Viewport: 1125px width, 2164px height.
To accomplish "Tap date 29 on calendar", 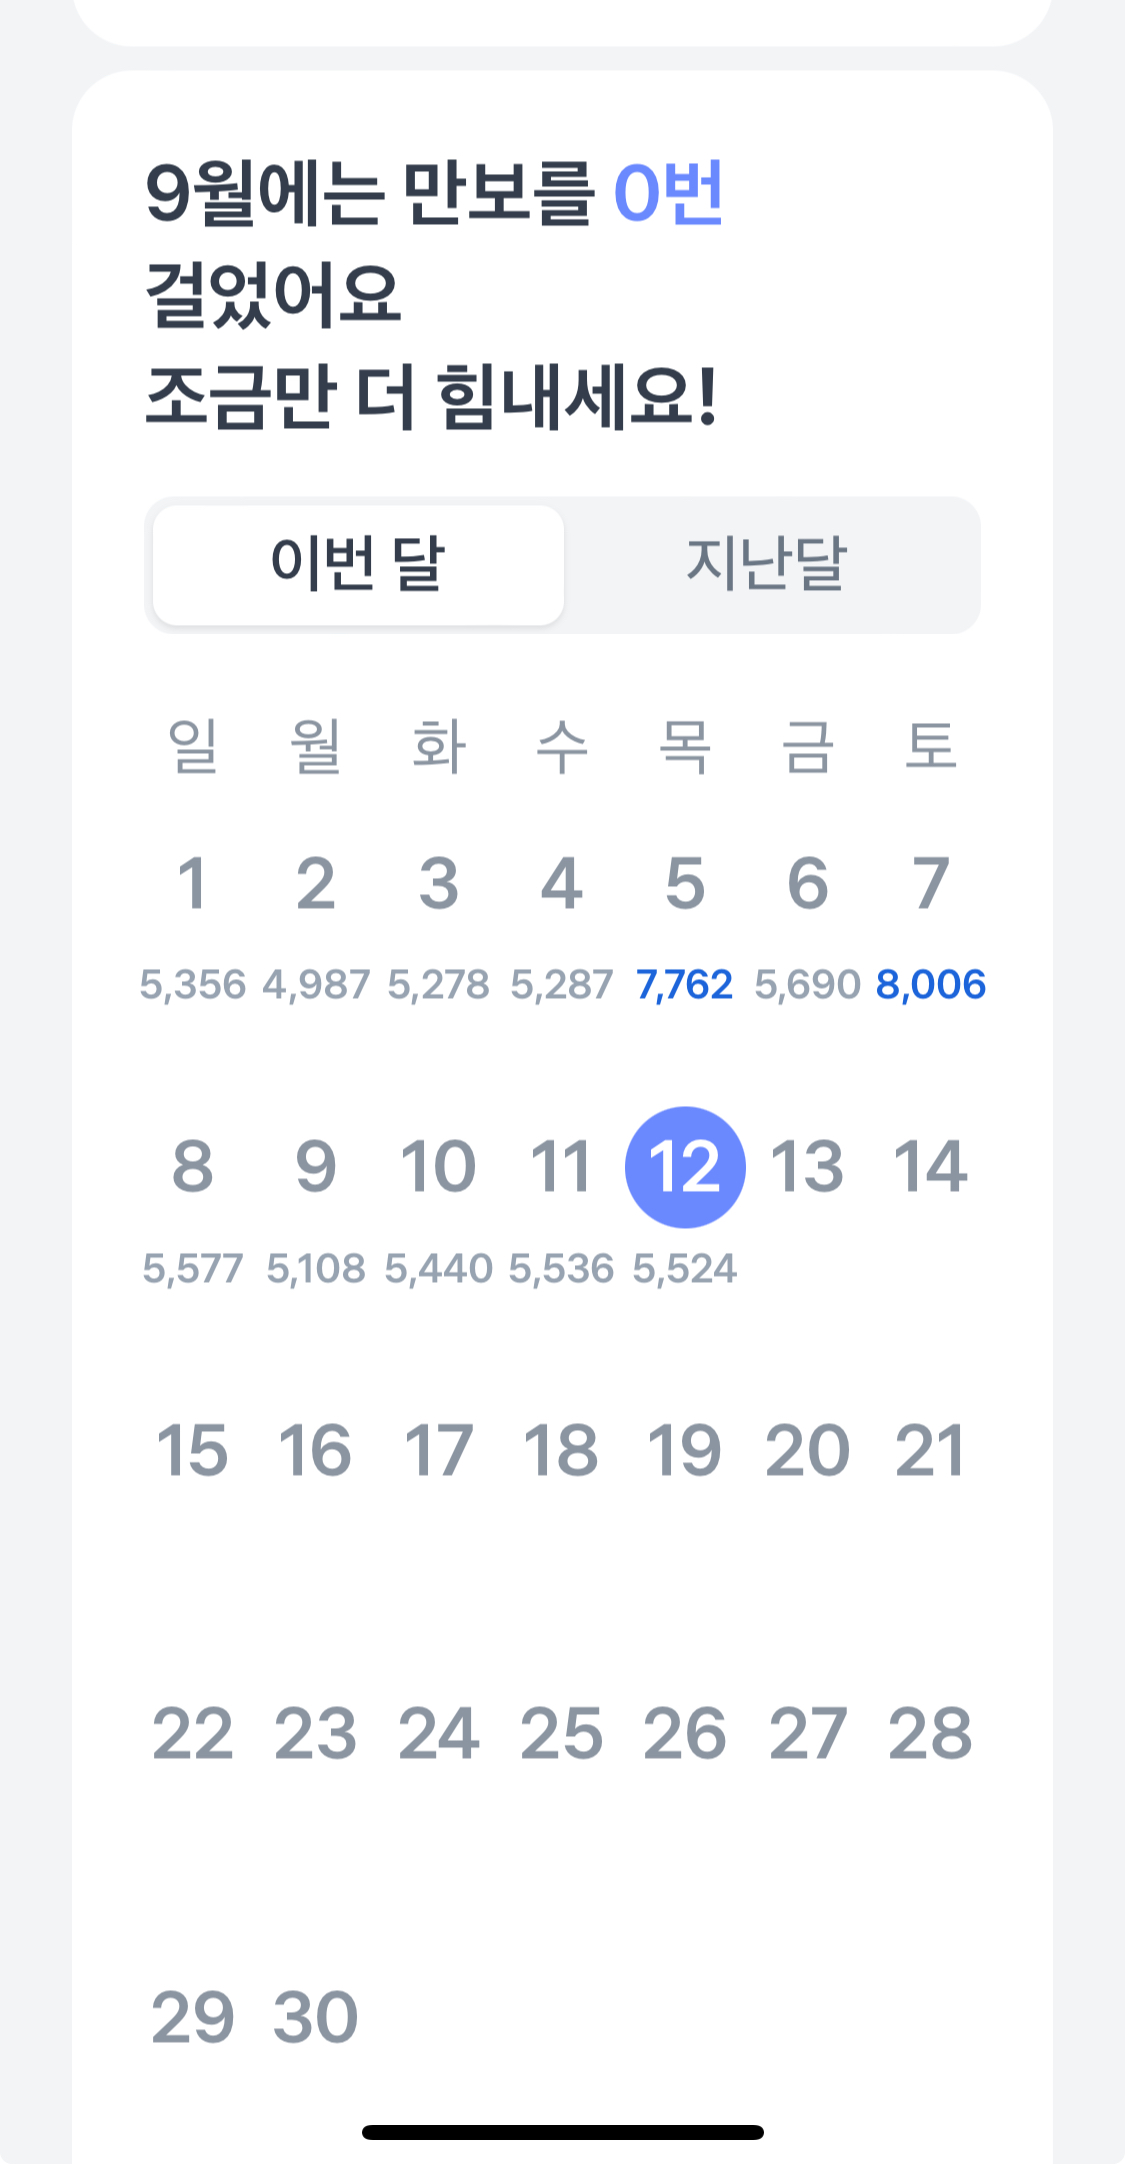I will tap(192, 2017).
